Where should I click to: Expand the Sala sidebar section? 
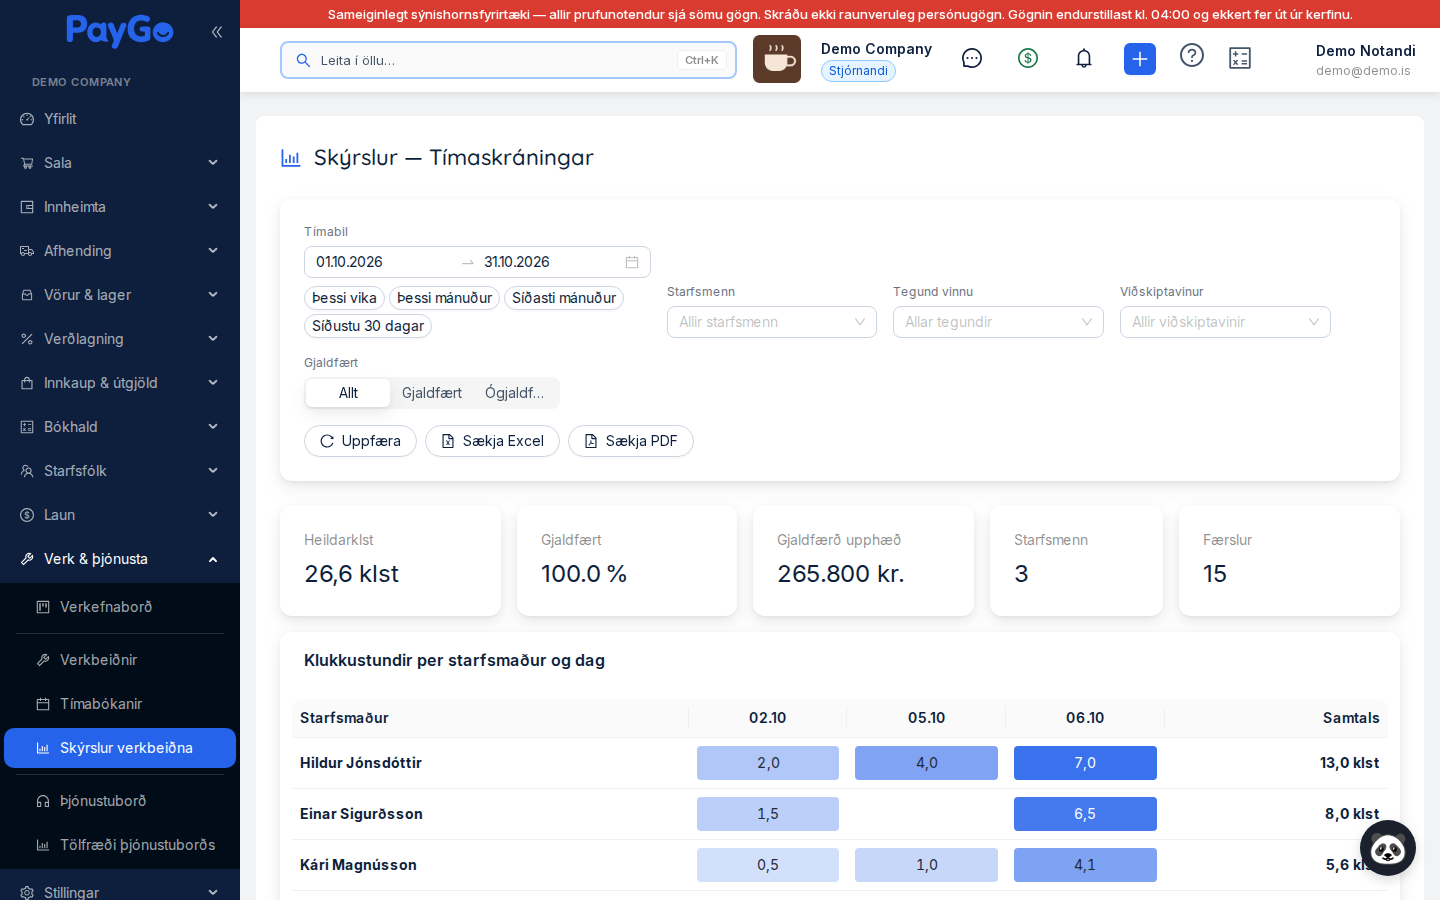point(120,163)
